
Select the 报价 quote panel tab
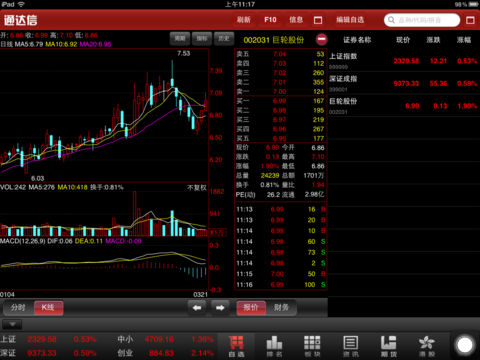click(251, 307)
